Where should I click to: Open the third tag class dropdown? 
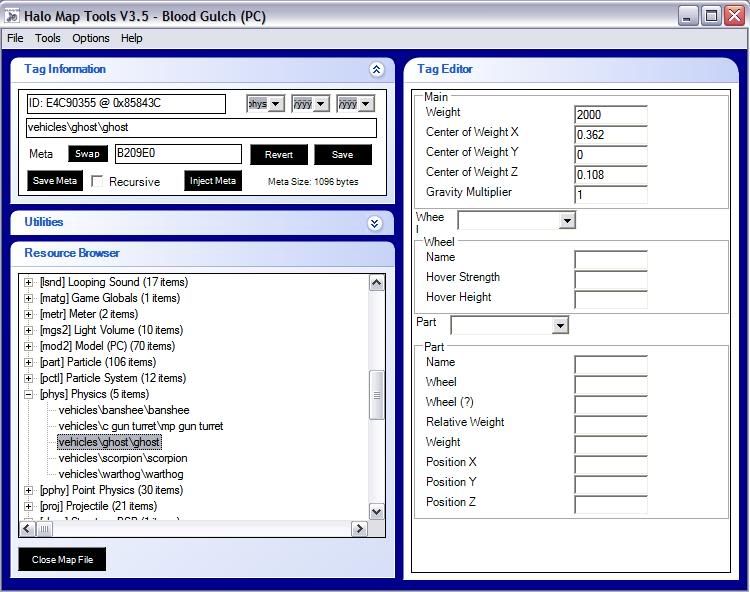point(366,104)
